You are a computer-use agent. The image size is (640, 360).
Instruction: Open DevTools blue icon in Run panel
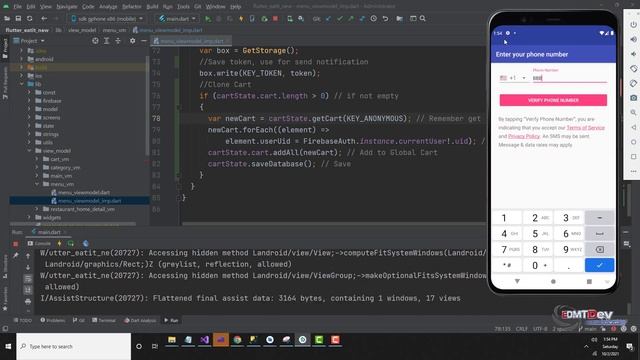(86, 244)
